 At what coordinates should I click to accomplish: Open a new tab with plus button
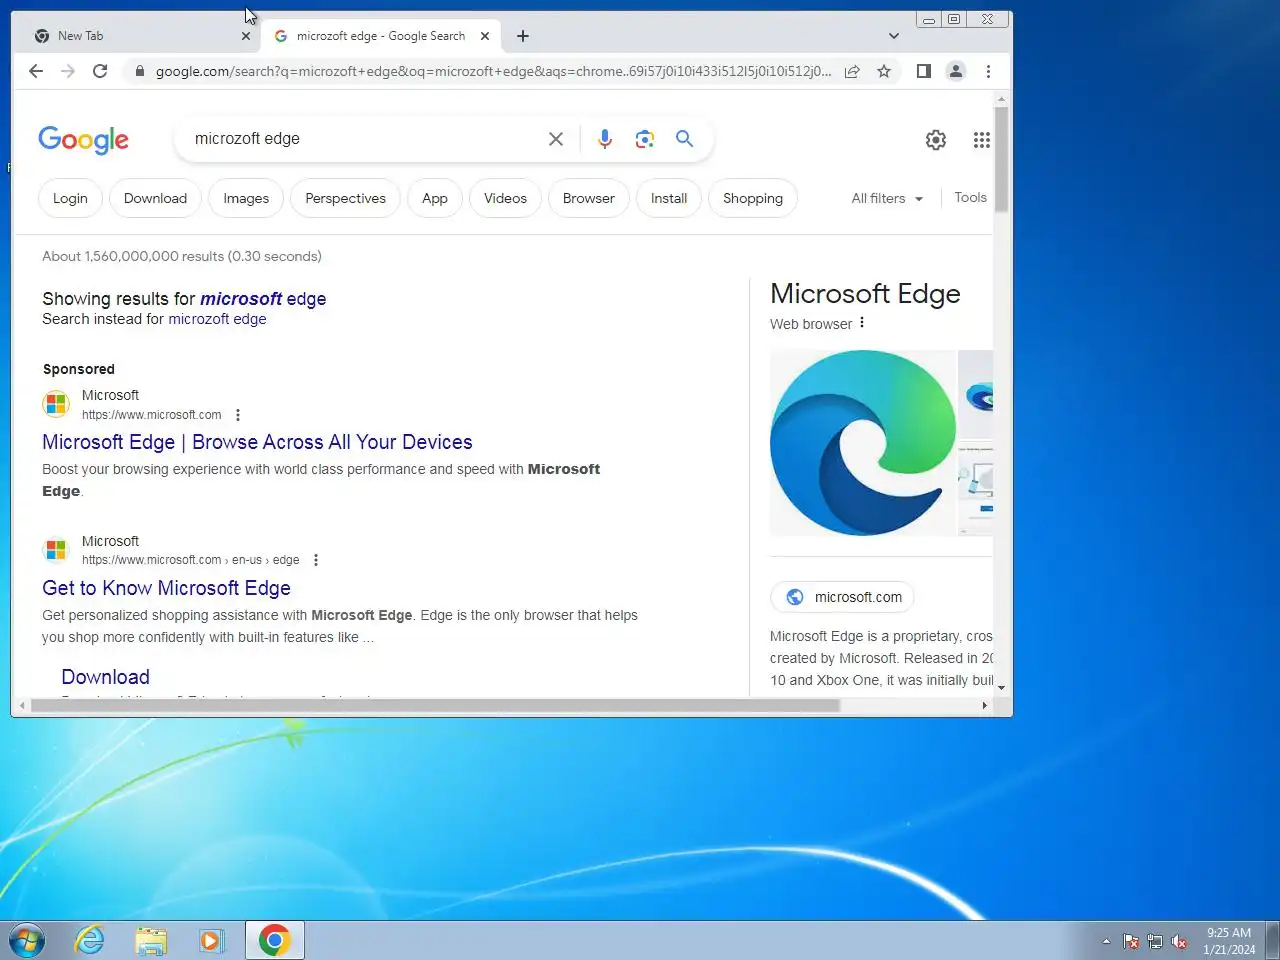523,36
